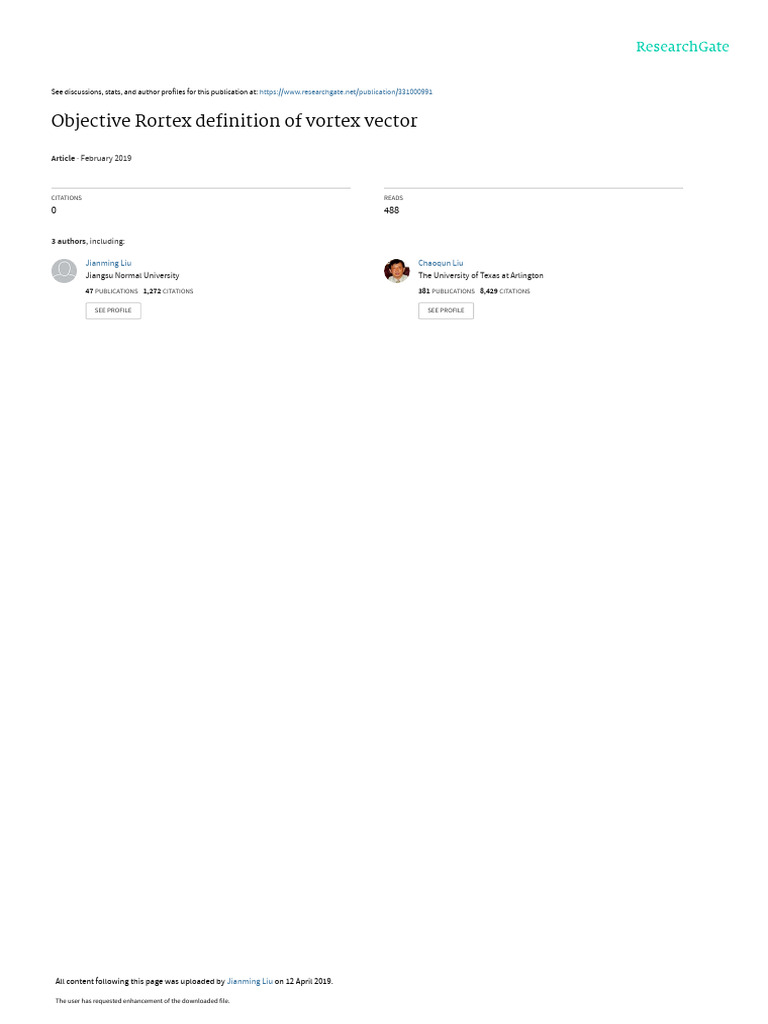The image size is (768, 1024).
Task: Click the 47 publications stat
Action: click(x=112, y=291)
